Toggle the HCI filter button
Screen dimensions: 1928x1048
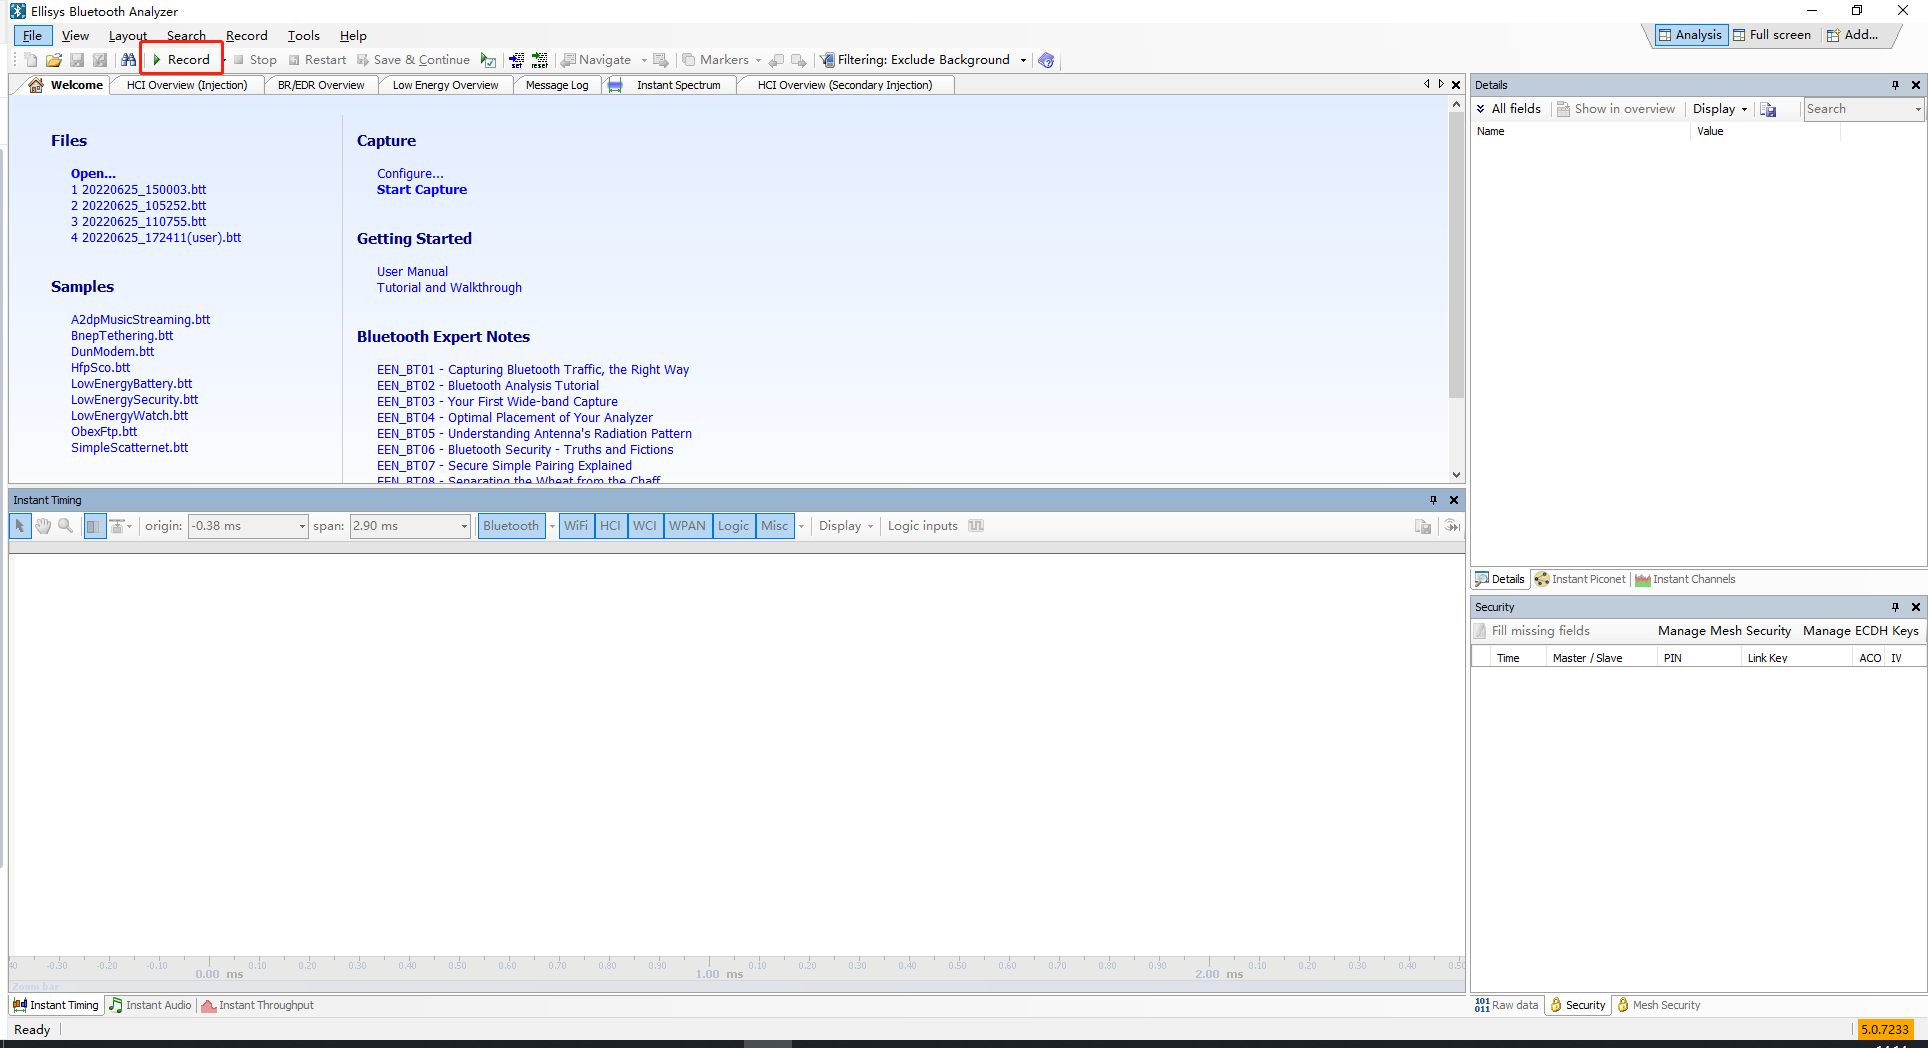[610, 526]
